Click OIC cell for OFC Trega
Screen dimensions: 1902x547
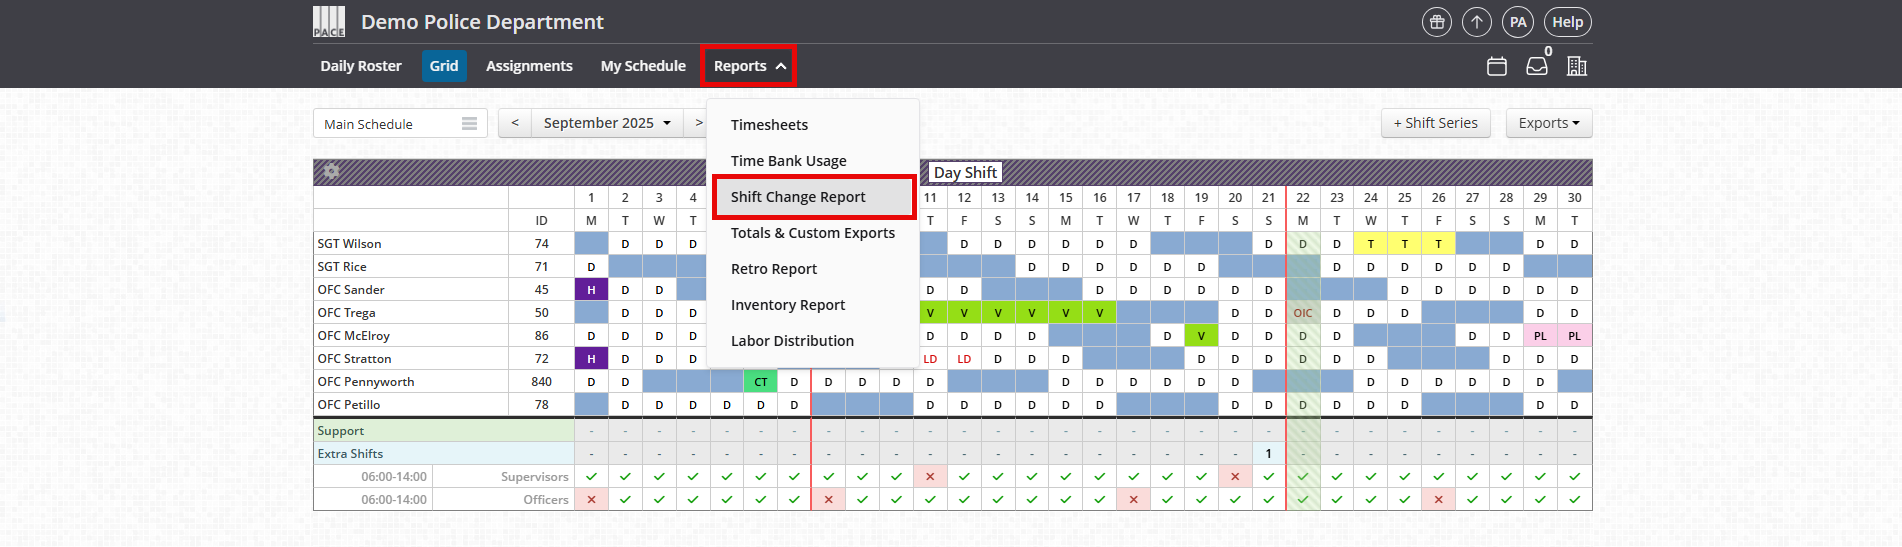pyautogui.click(x=1303, y=313)
